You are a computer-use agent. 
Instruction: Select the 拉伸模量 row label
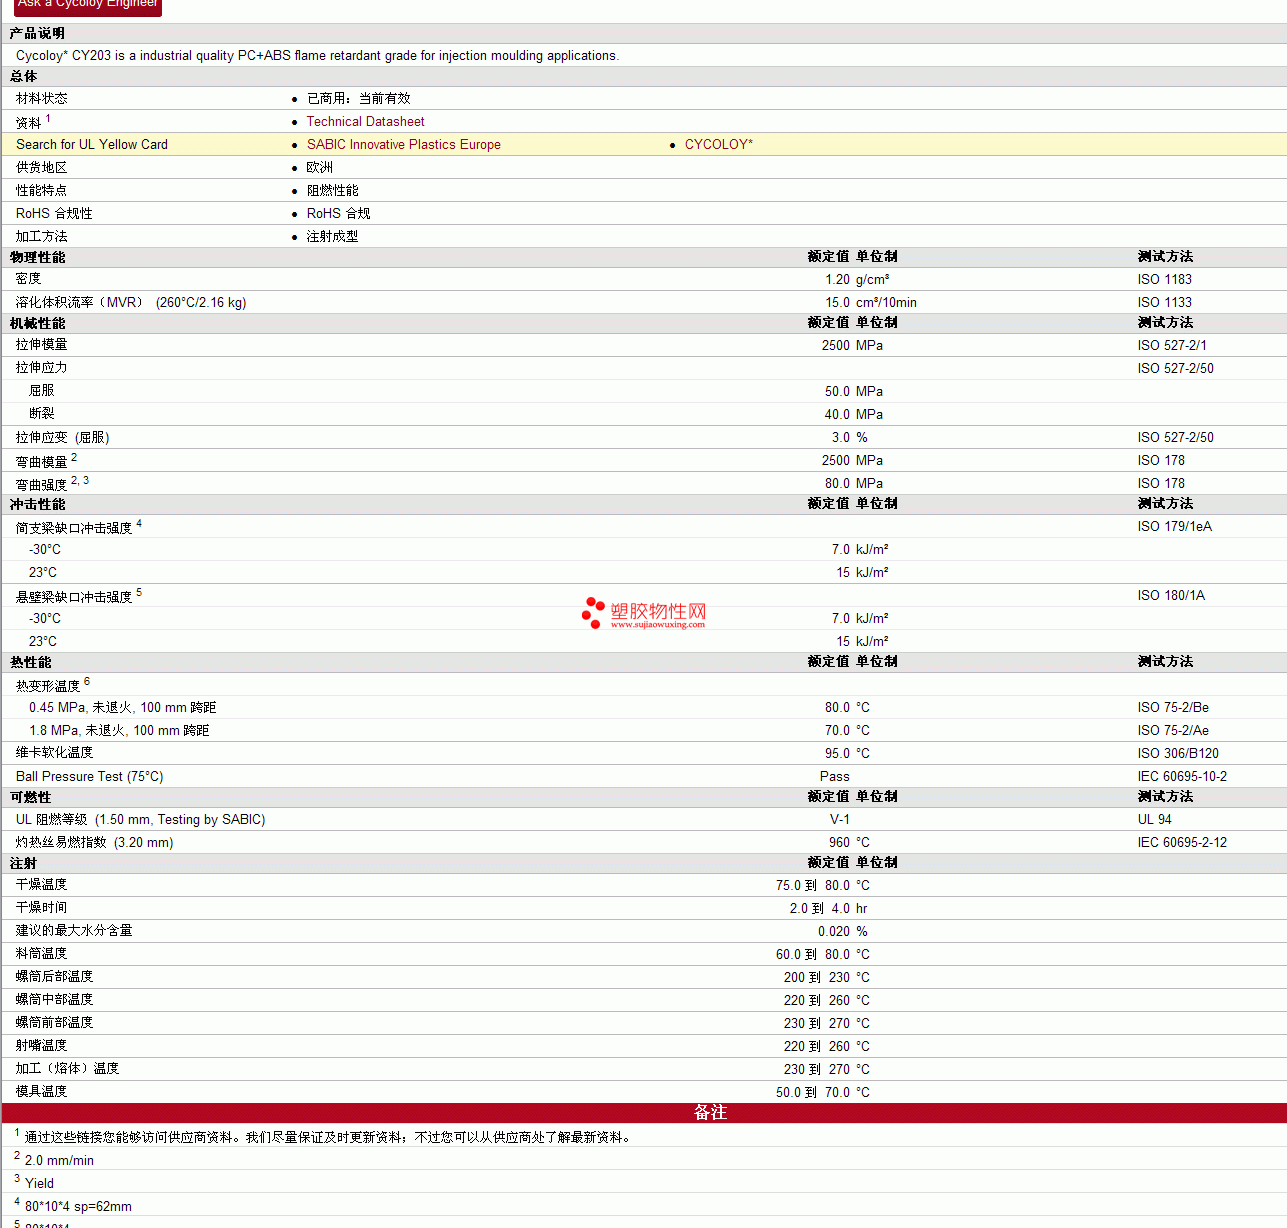(42, 345)
